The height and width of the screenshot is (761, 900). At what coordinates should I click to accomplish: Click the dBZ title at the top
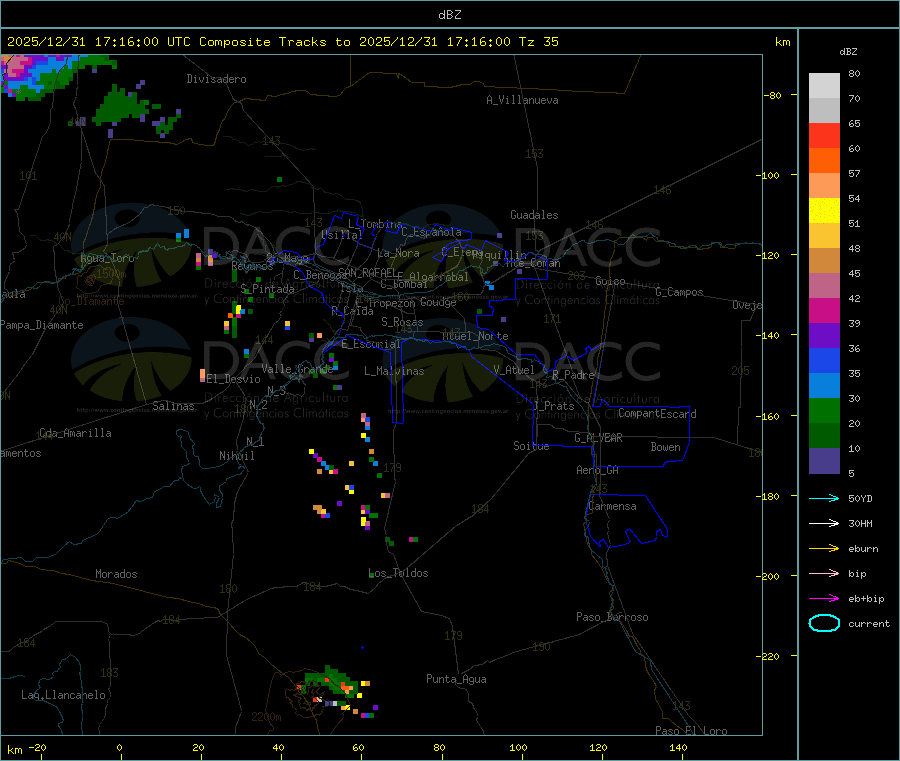coord(449,15)
